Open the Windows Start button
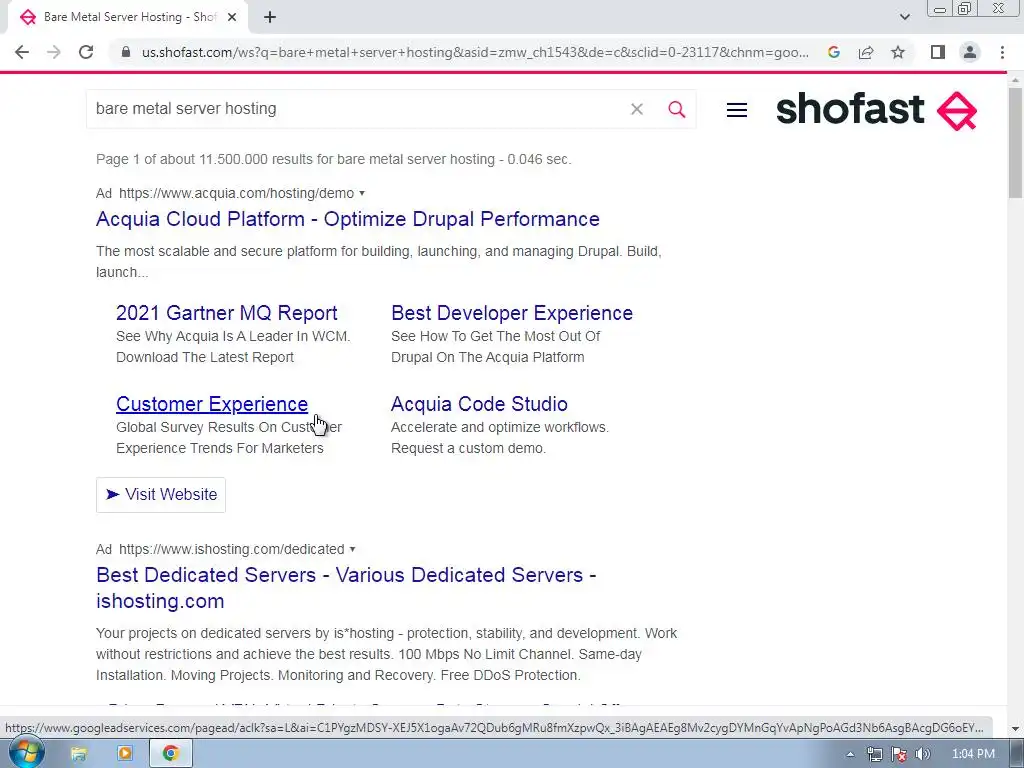This screenshot has height=768, width=1024. (26, 753)
